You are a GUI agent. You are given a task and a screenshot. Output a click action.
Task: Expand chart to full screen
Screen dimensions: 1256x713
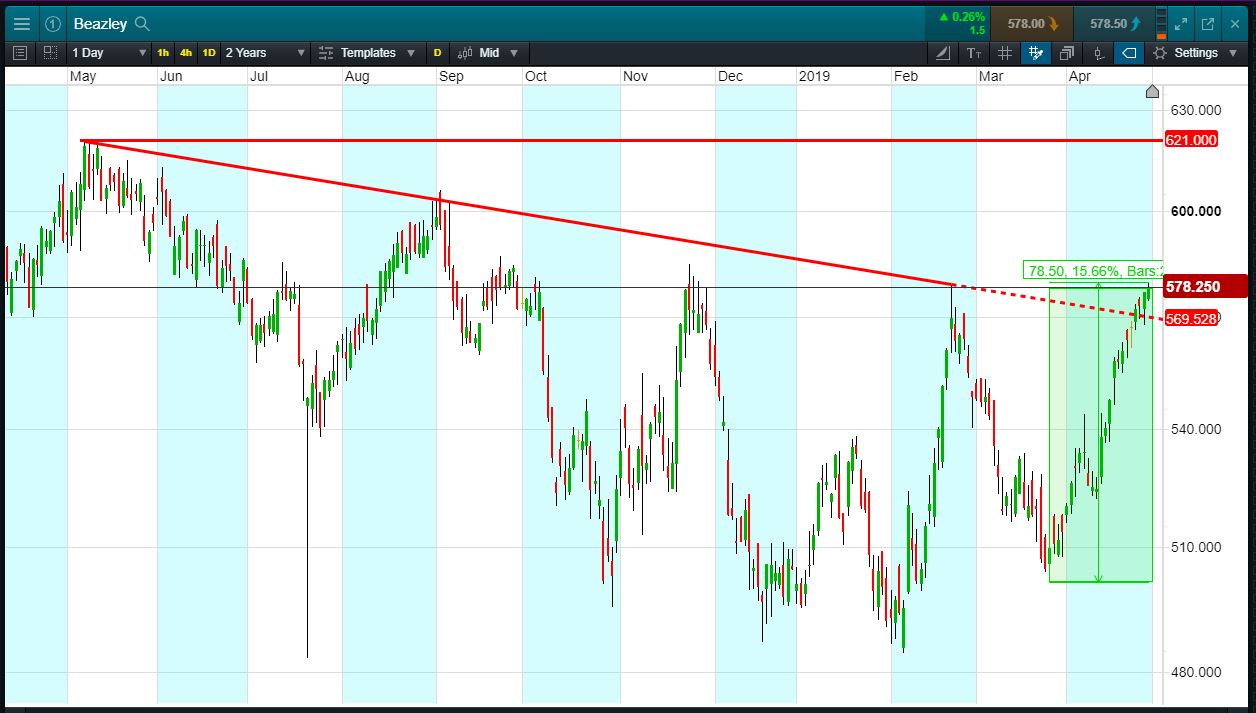coord(1181,23)
